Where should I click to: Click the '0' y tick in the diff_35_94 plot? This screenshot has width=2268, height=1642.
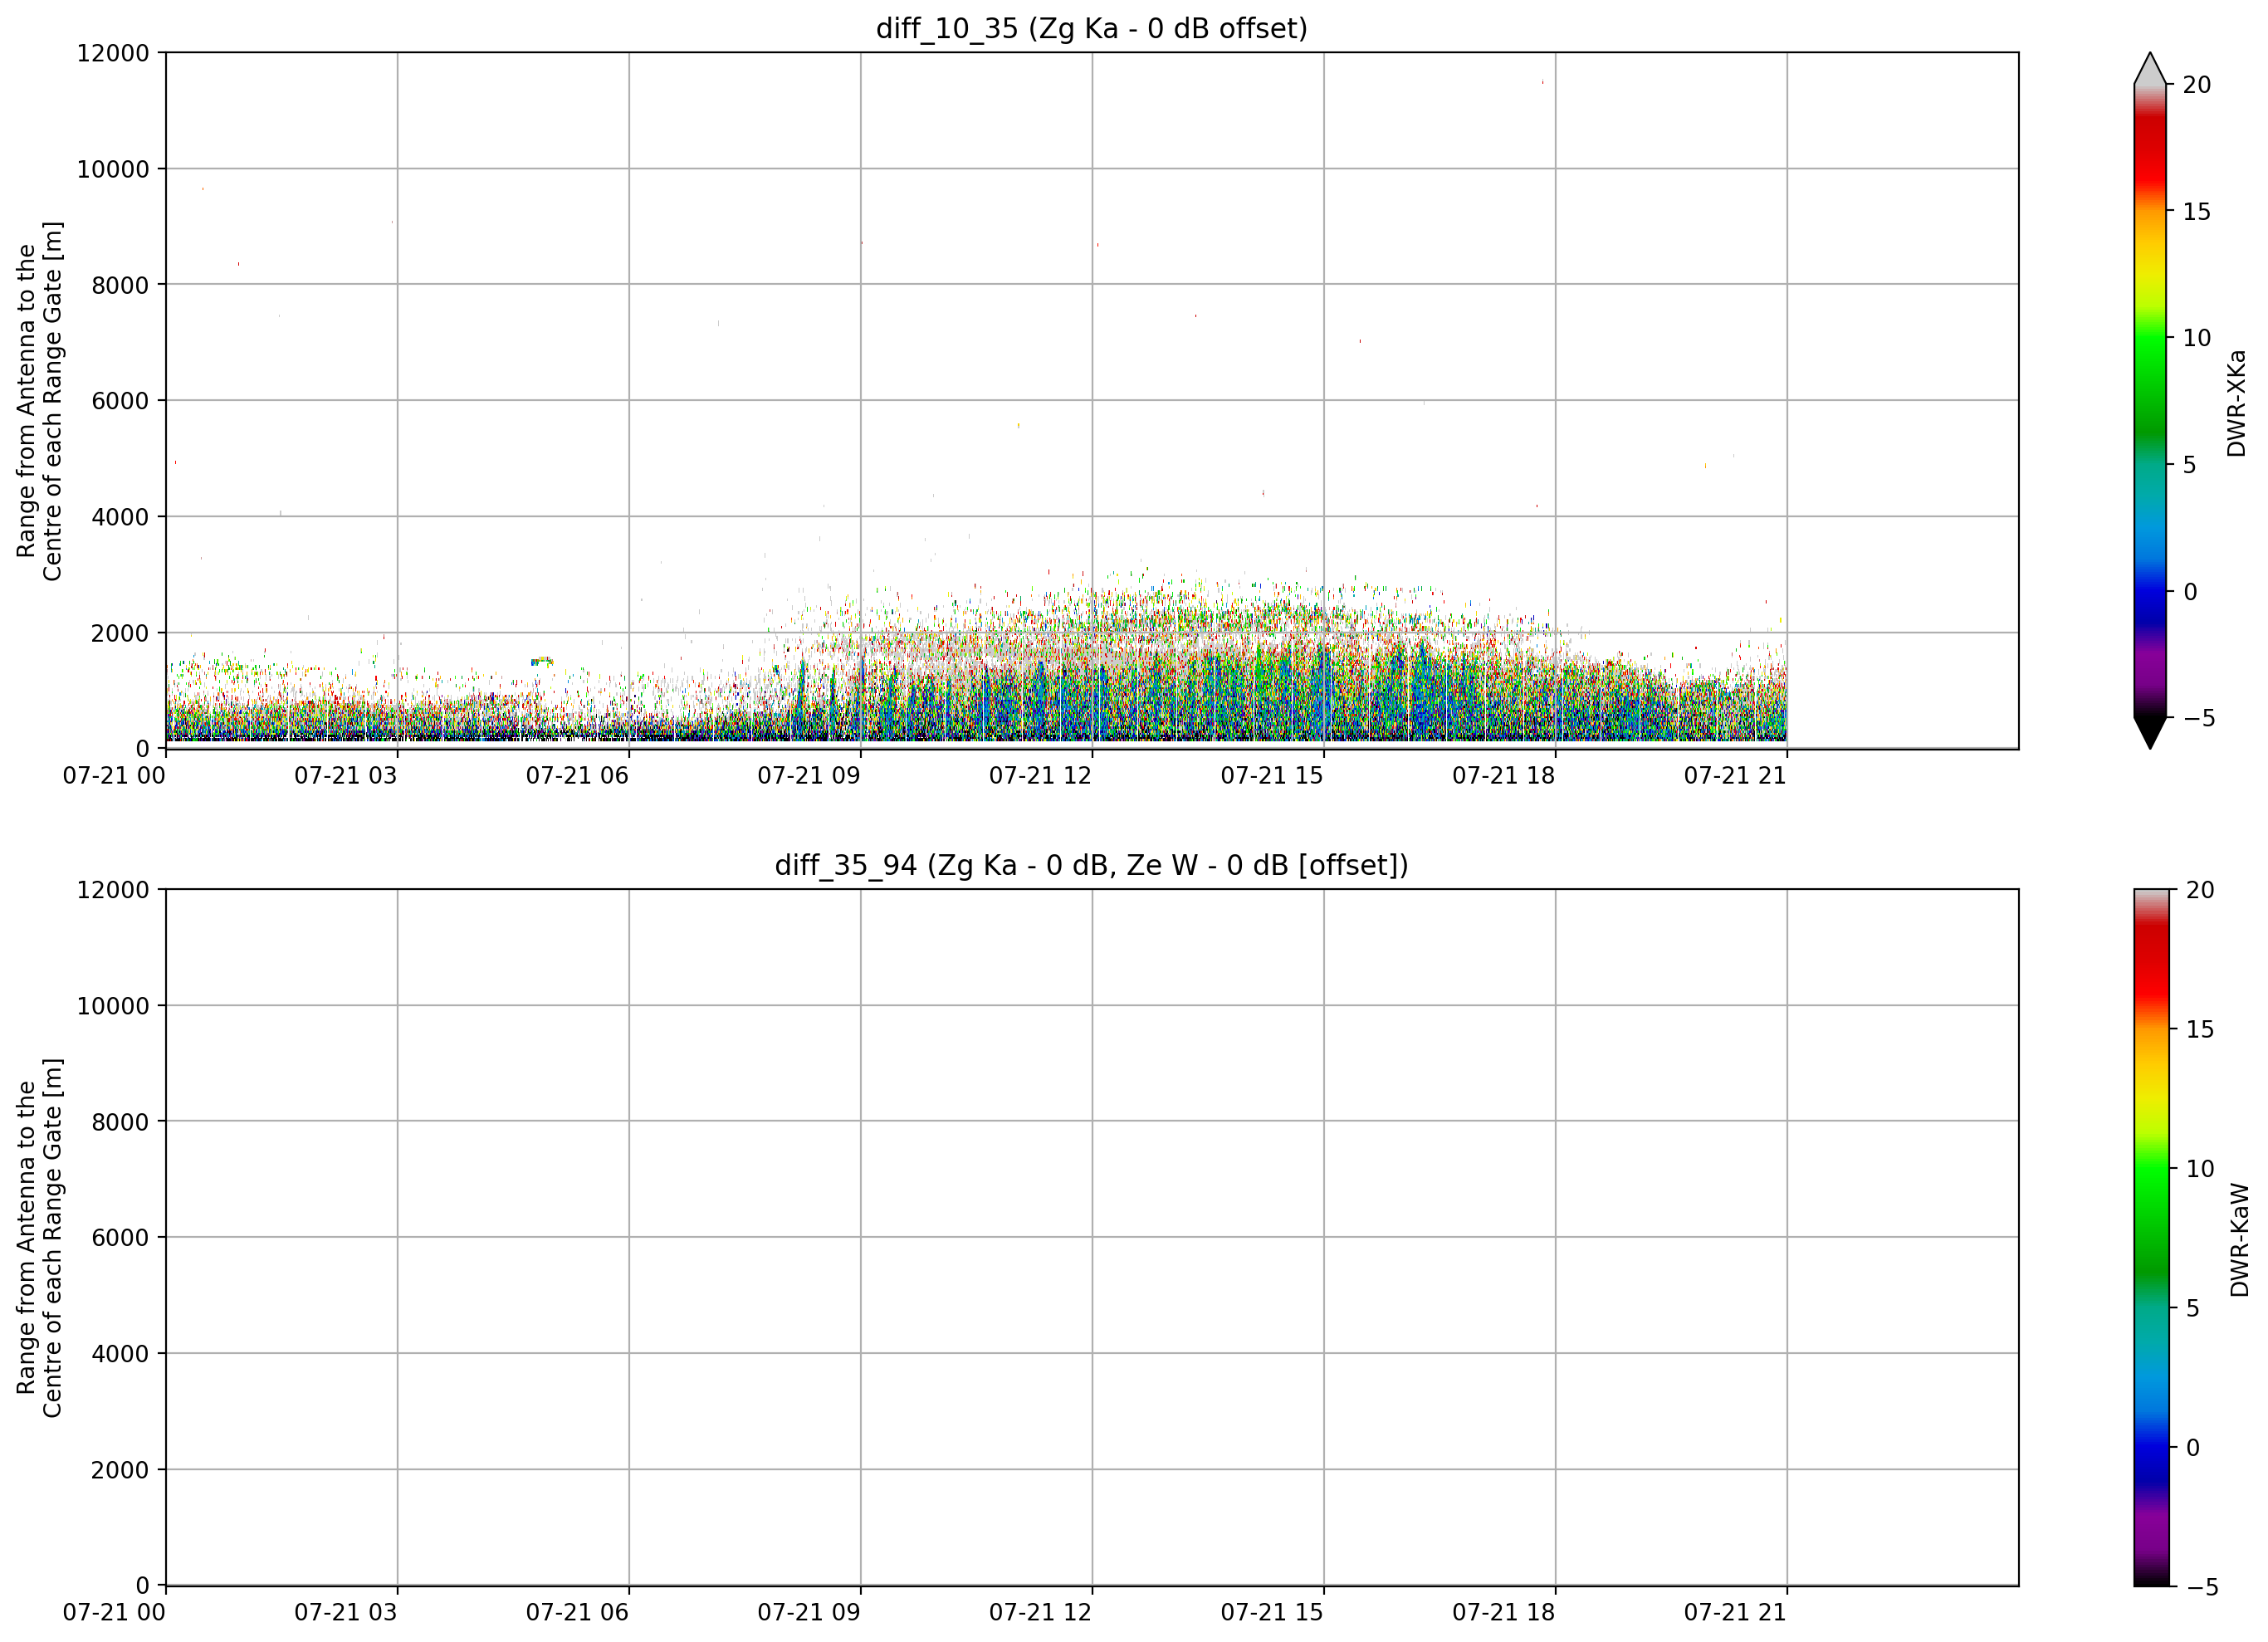pyautogui.click(x=143, y=1586)
